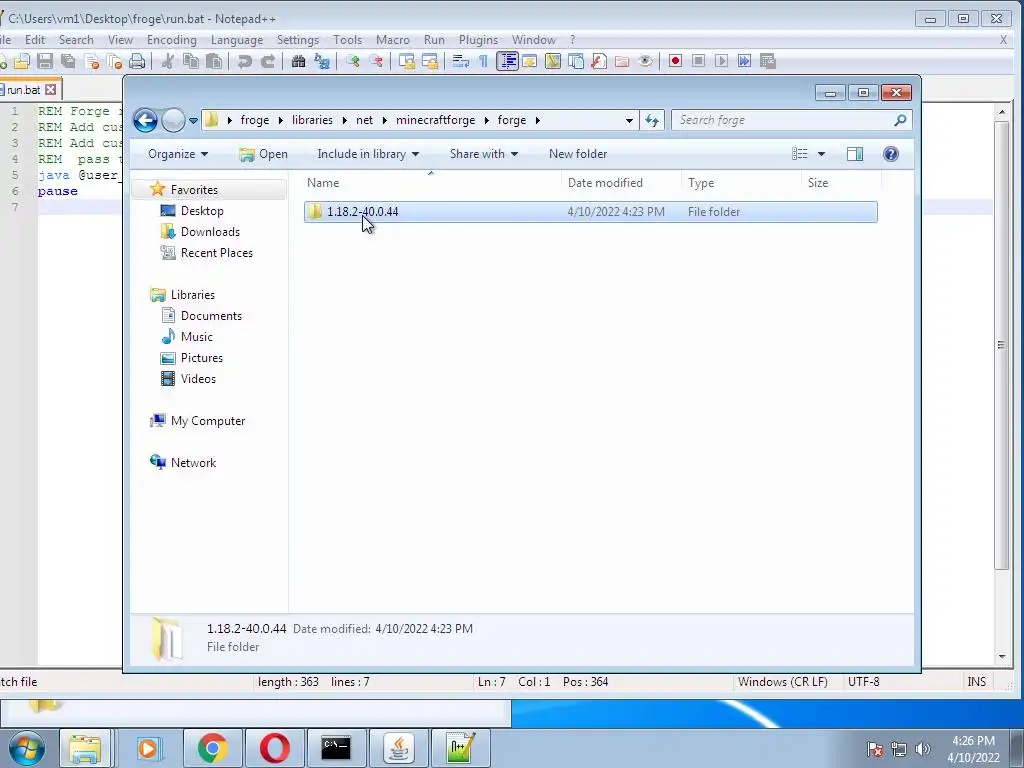
Task: Open Language menu in Notepad++
Action: [x=236, y=40]
